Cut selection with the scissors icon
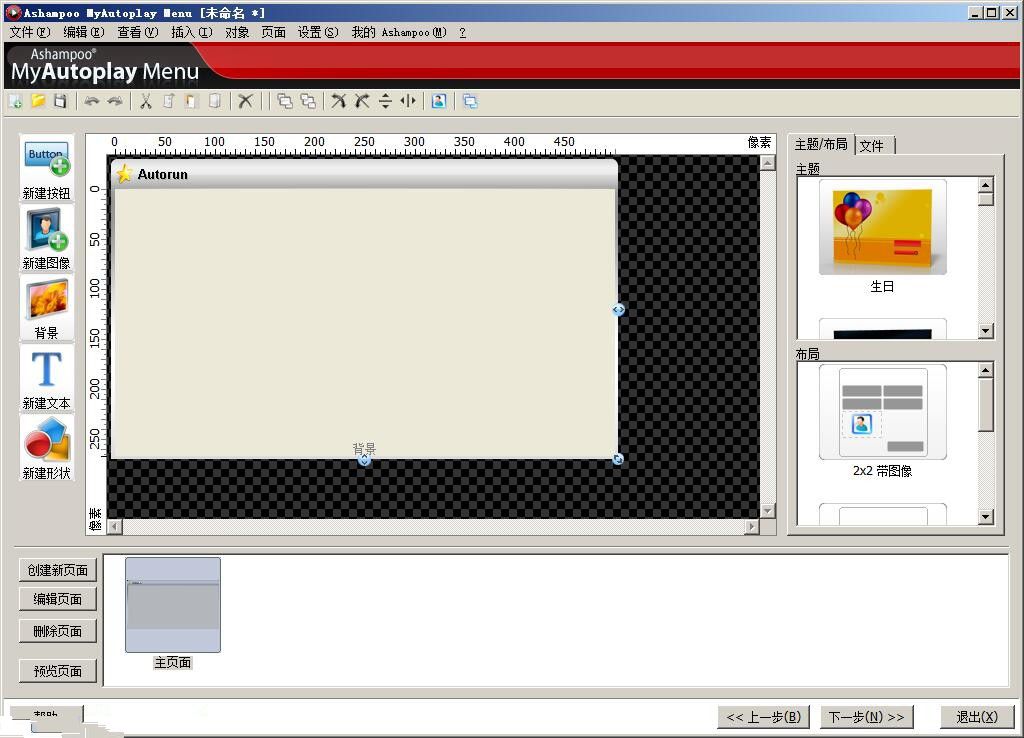Viewport: 1024px width, 738px height. pyautogui.click(x=146, y=101)
